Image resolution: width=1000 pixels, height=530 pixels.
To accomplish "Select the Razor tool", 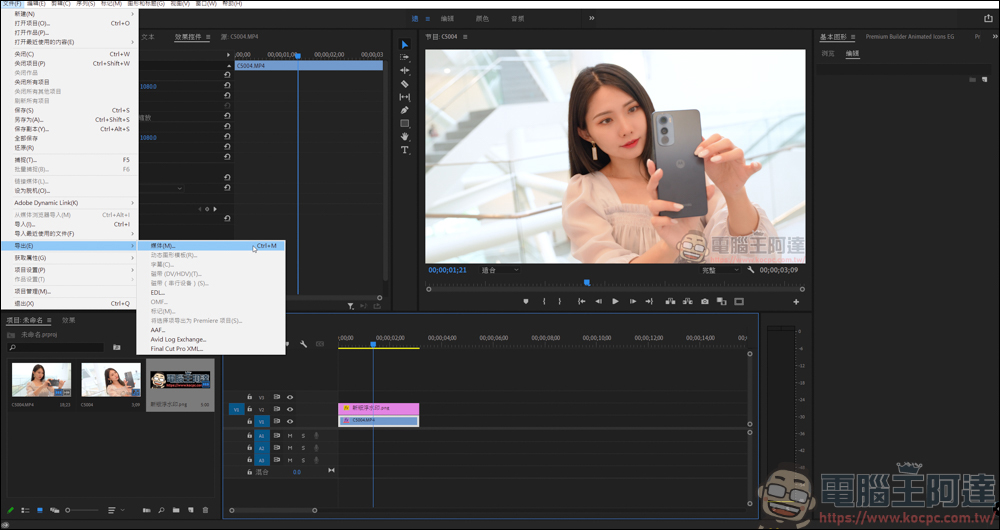I will pyautogui.click(x=404, y=84).
